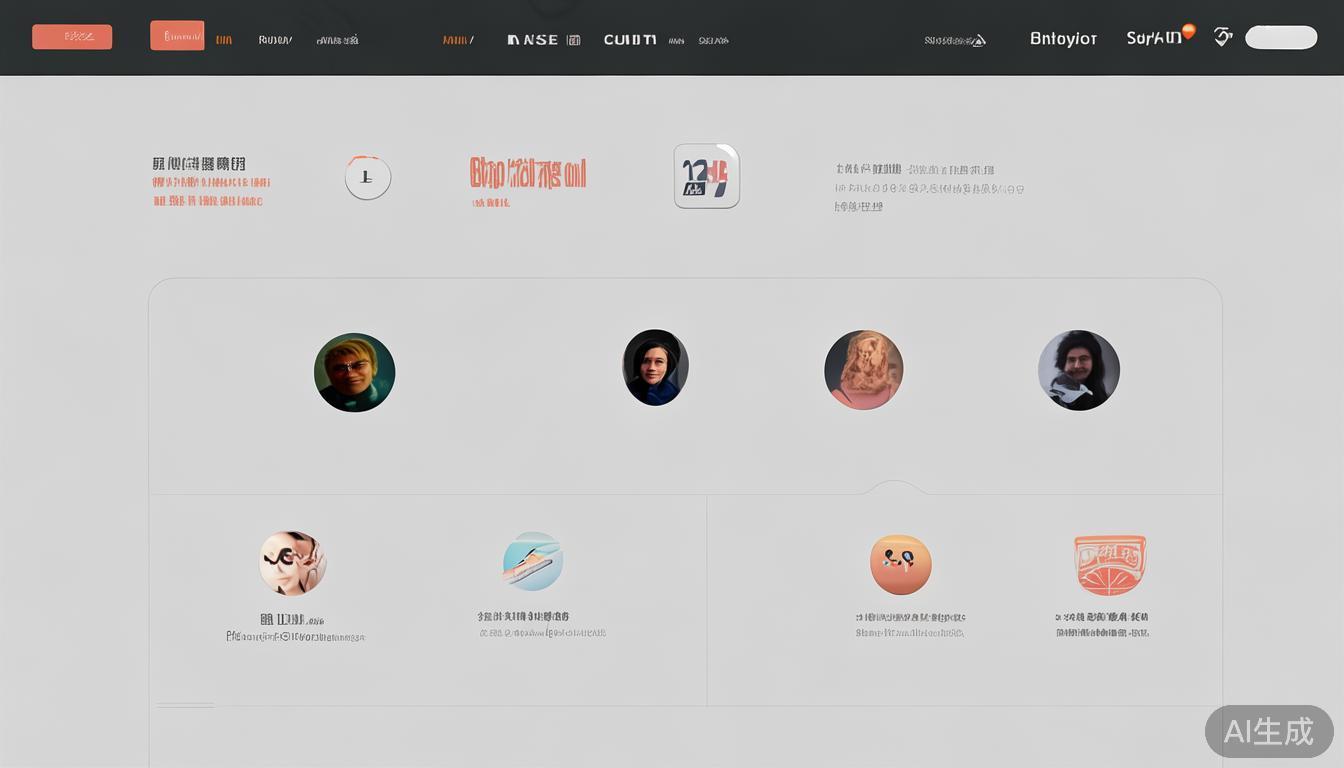Image resolution: width=1344 pixels, height=768 pixels.
Task: Toggle the orange highlighted nav pill
Action: tap(177, 34)
